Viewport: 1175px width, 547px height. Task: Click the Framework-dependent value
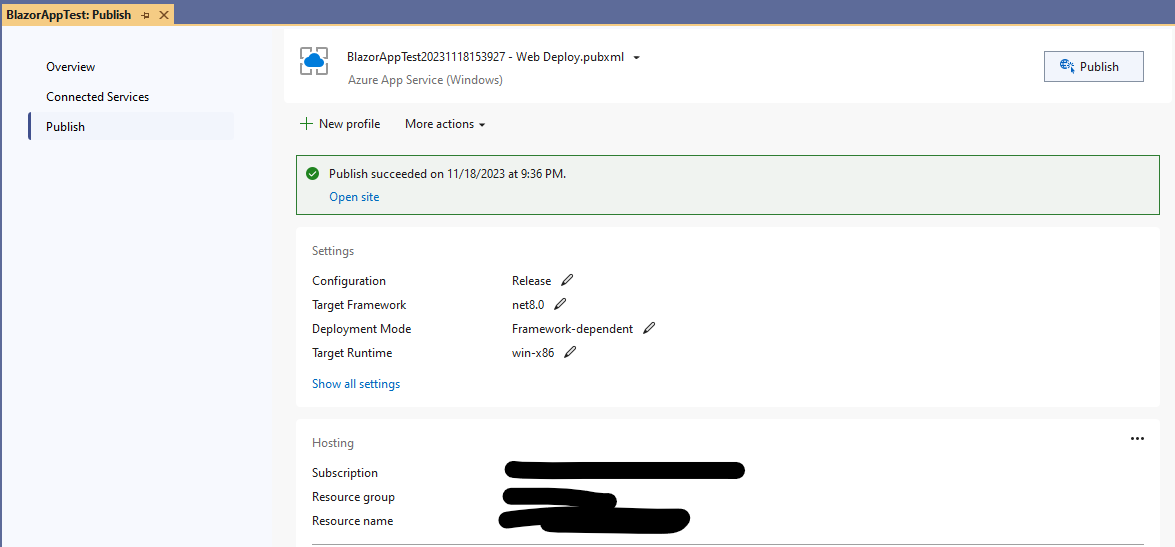tap(573, 329)
